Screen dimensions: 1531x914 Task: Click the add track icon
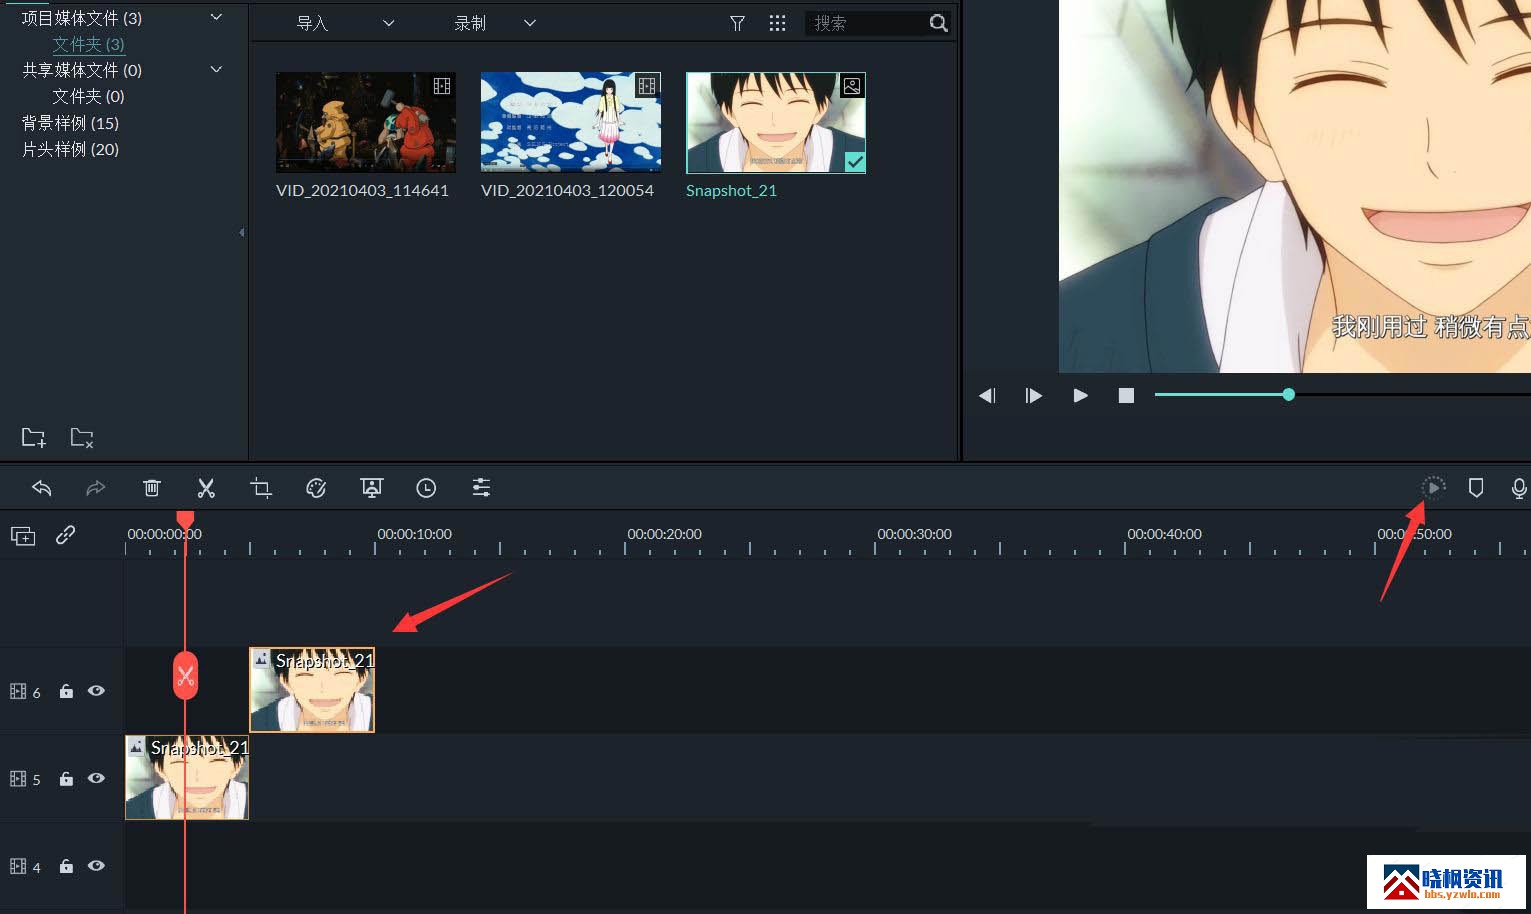pos(23,536)
